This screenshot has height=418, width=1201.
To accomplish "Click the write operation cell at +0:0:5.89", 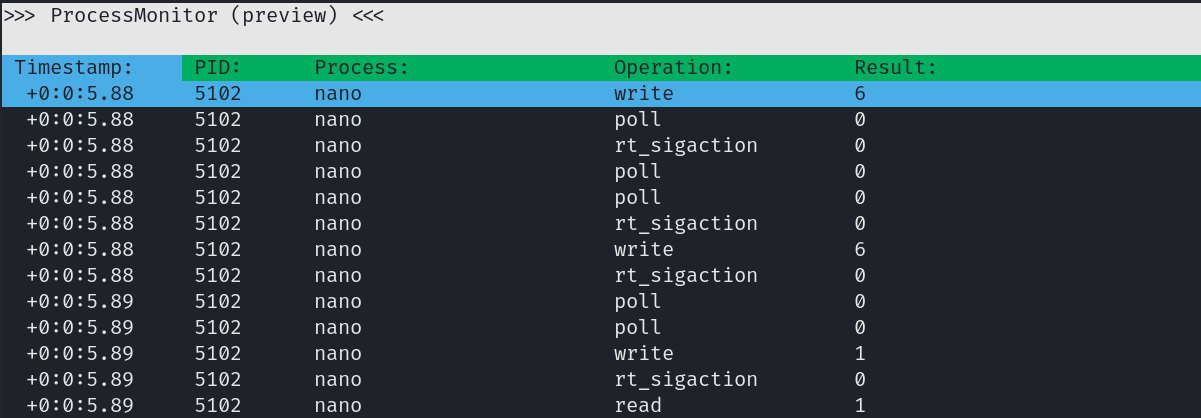I will (x=643, y=354).
